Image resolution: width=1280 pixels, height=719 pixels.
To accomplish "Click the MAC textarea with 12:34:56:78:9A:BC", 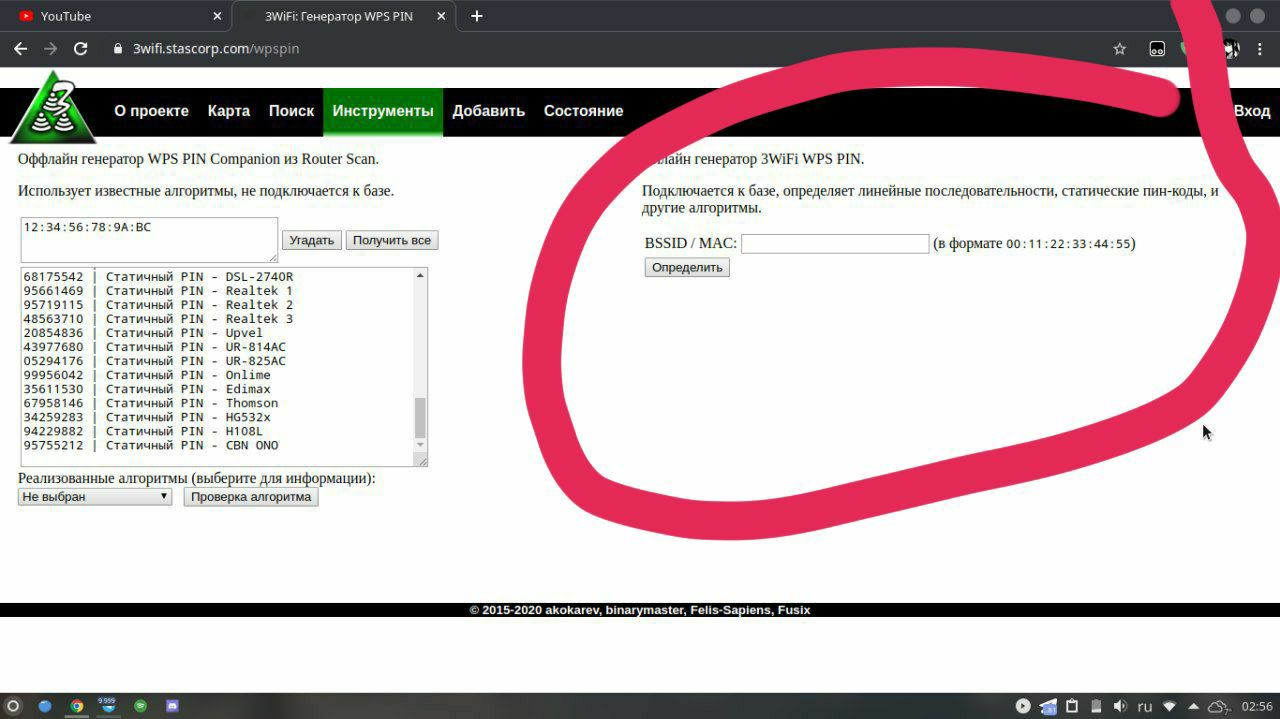I will 149,240.
